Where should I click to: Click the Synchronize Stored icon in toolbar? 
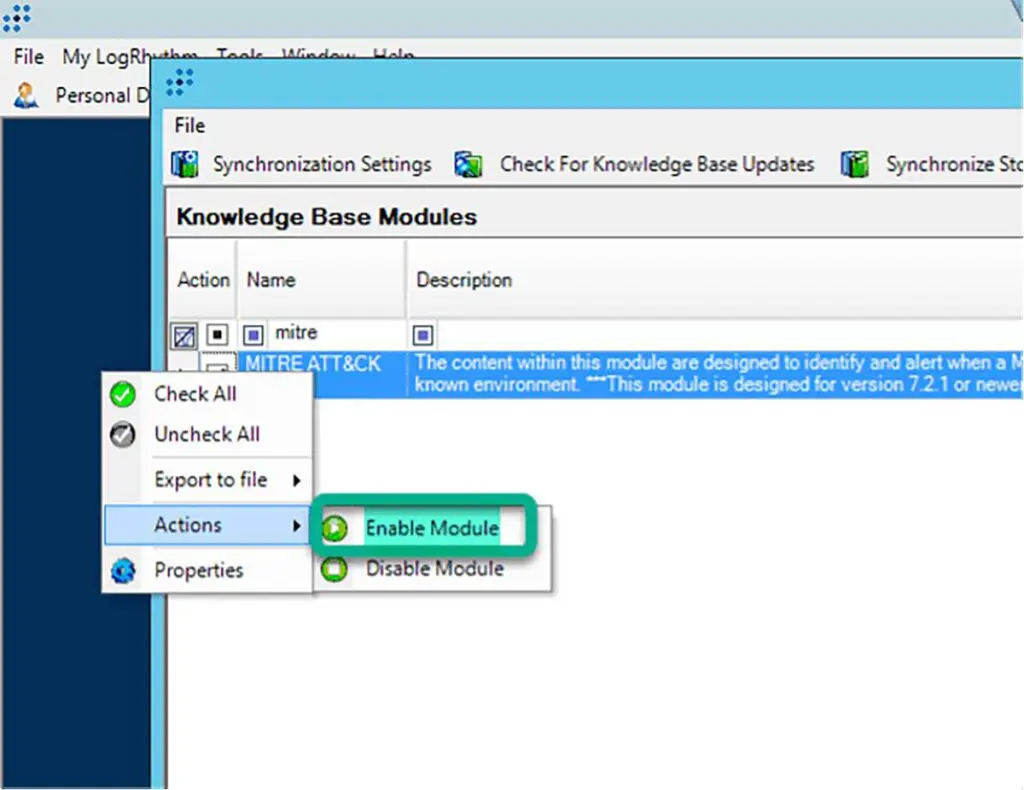[854, 165]
